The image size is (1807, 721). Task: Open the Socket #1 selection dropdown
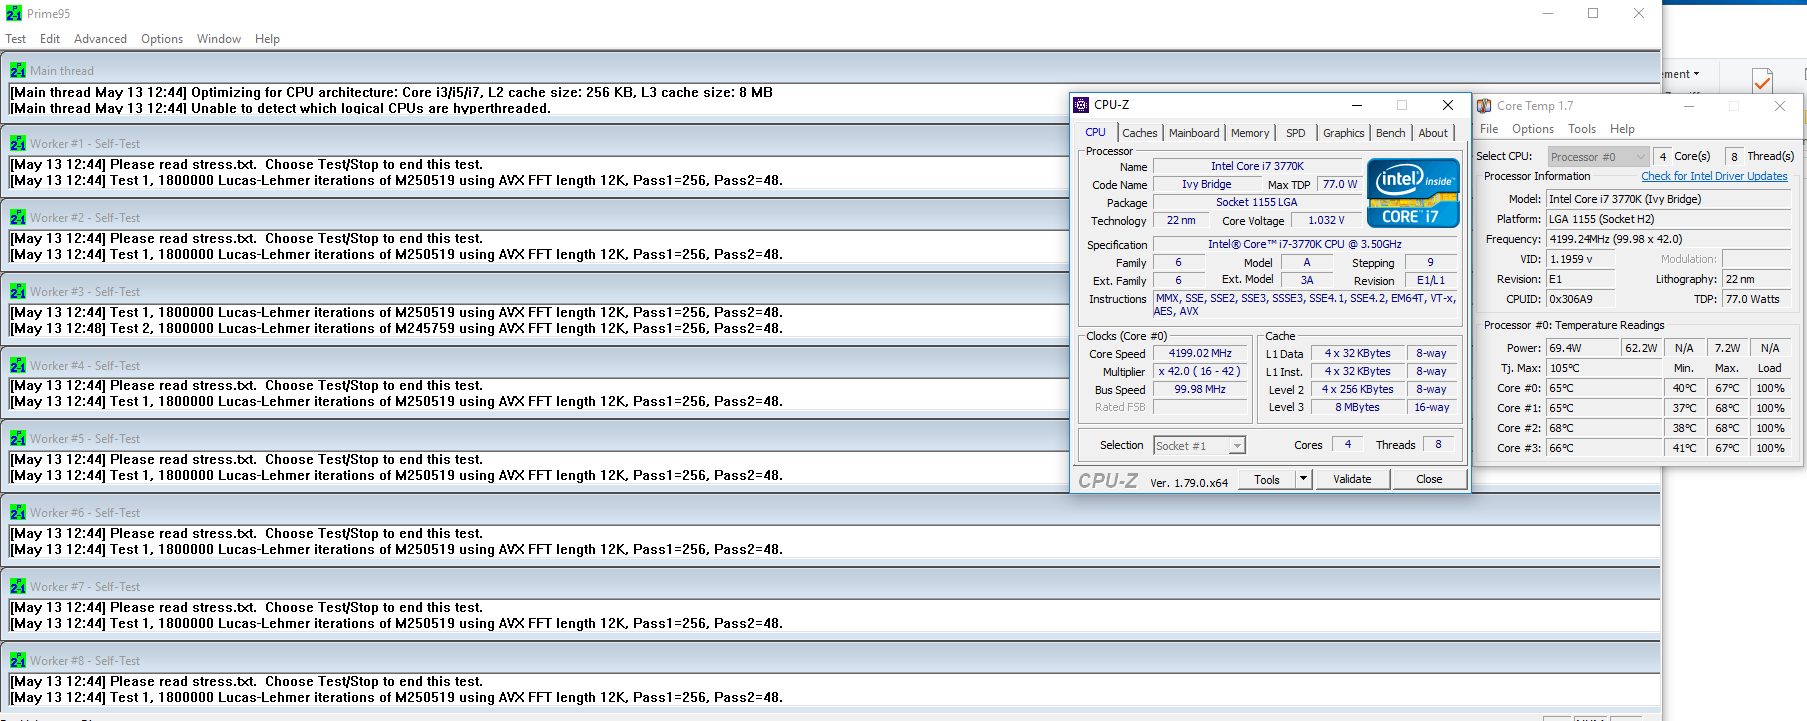1199,446
